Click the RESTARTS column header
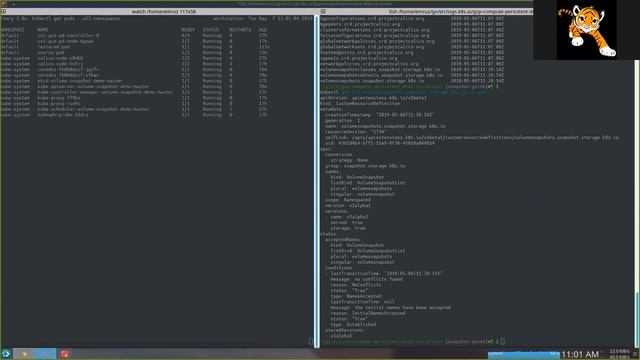This screenshot has height=360, width=640. pos(240,30)
